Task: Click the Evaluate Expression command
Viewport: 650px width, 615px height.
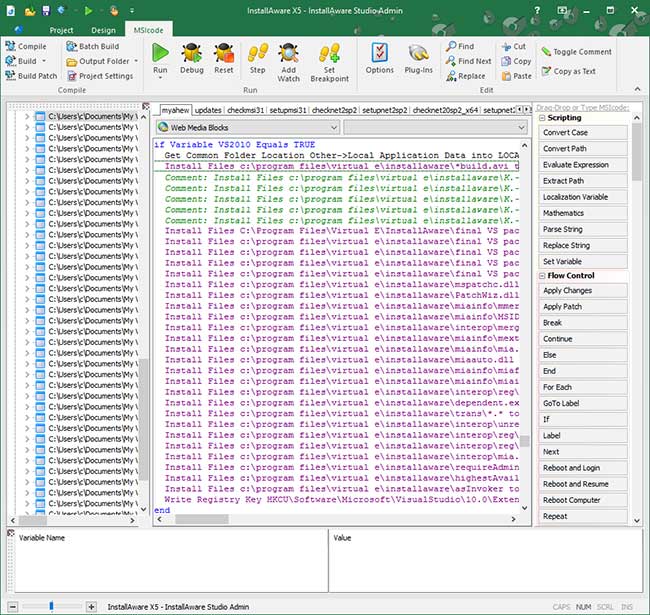Action: (x=582, y=165)
